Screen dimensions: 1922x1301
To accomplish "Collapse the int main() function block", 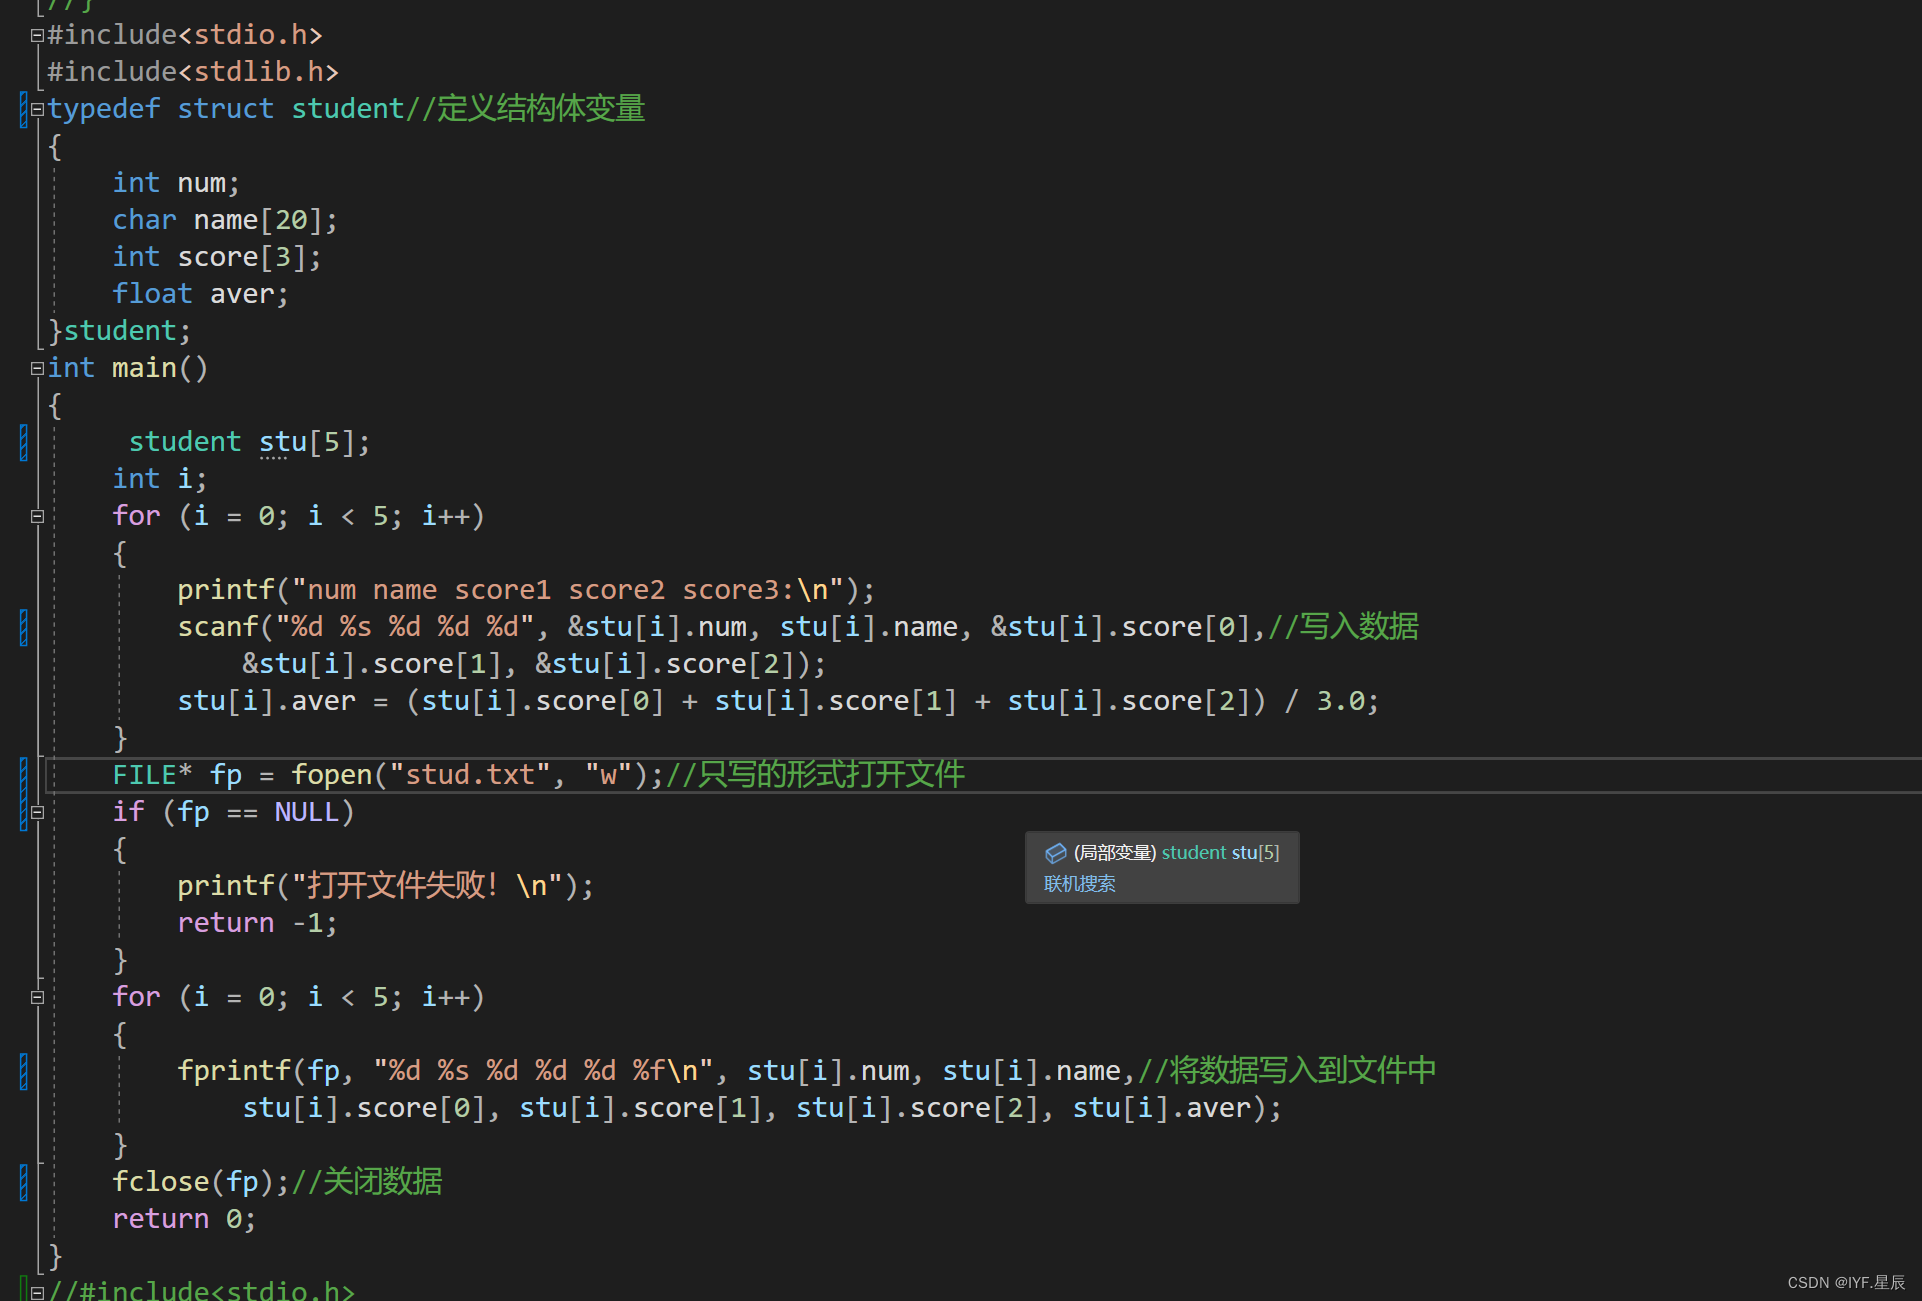I will tap(37, 369).
